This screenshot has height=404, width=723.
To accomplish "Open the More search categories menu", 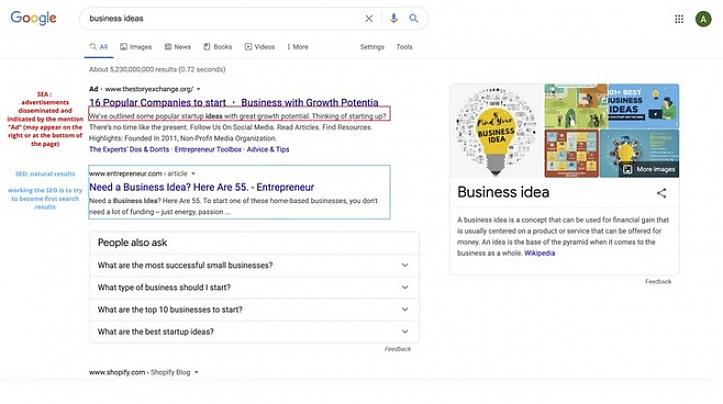I will [x=297, y=47].
